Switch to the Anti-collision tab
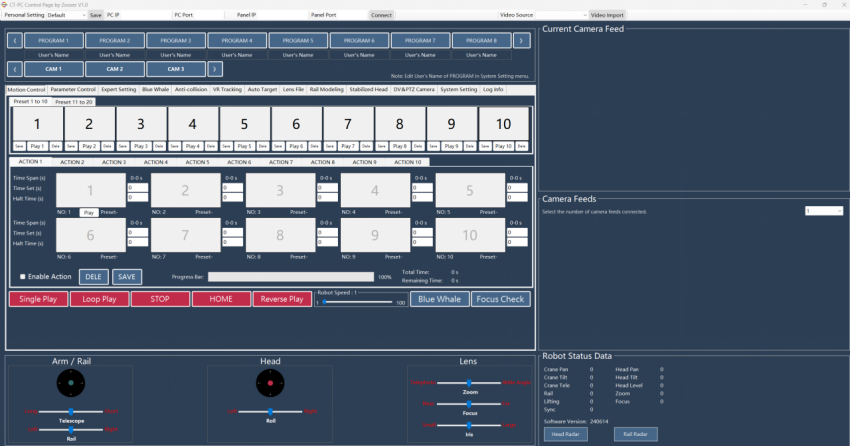 click(x=190, y=90)
